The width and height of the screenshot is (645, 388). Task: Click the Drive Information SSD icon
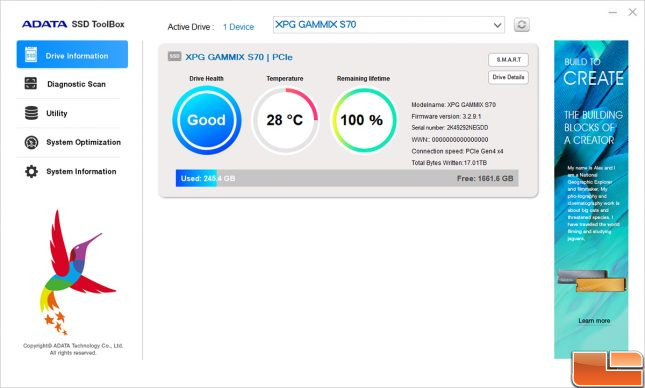pos(31,55)
